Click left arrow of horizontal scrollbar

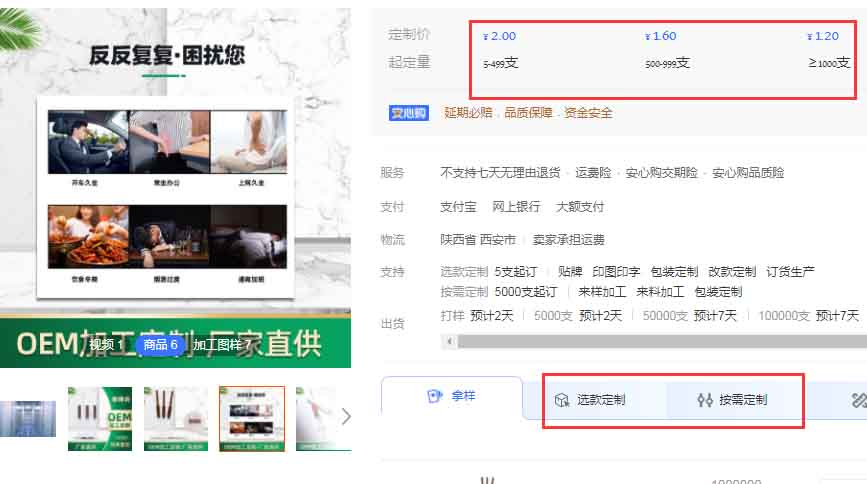451,341
